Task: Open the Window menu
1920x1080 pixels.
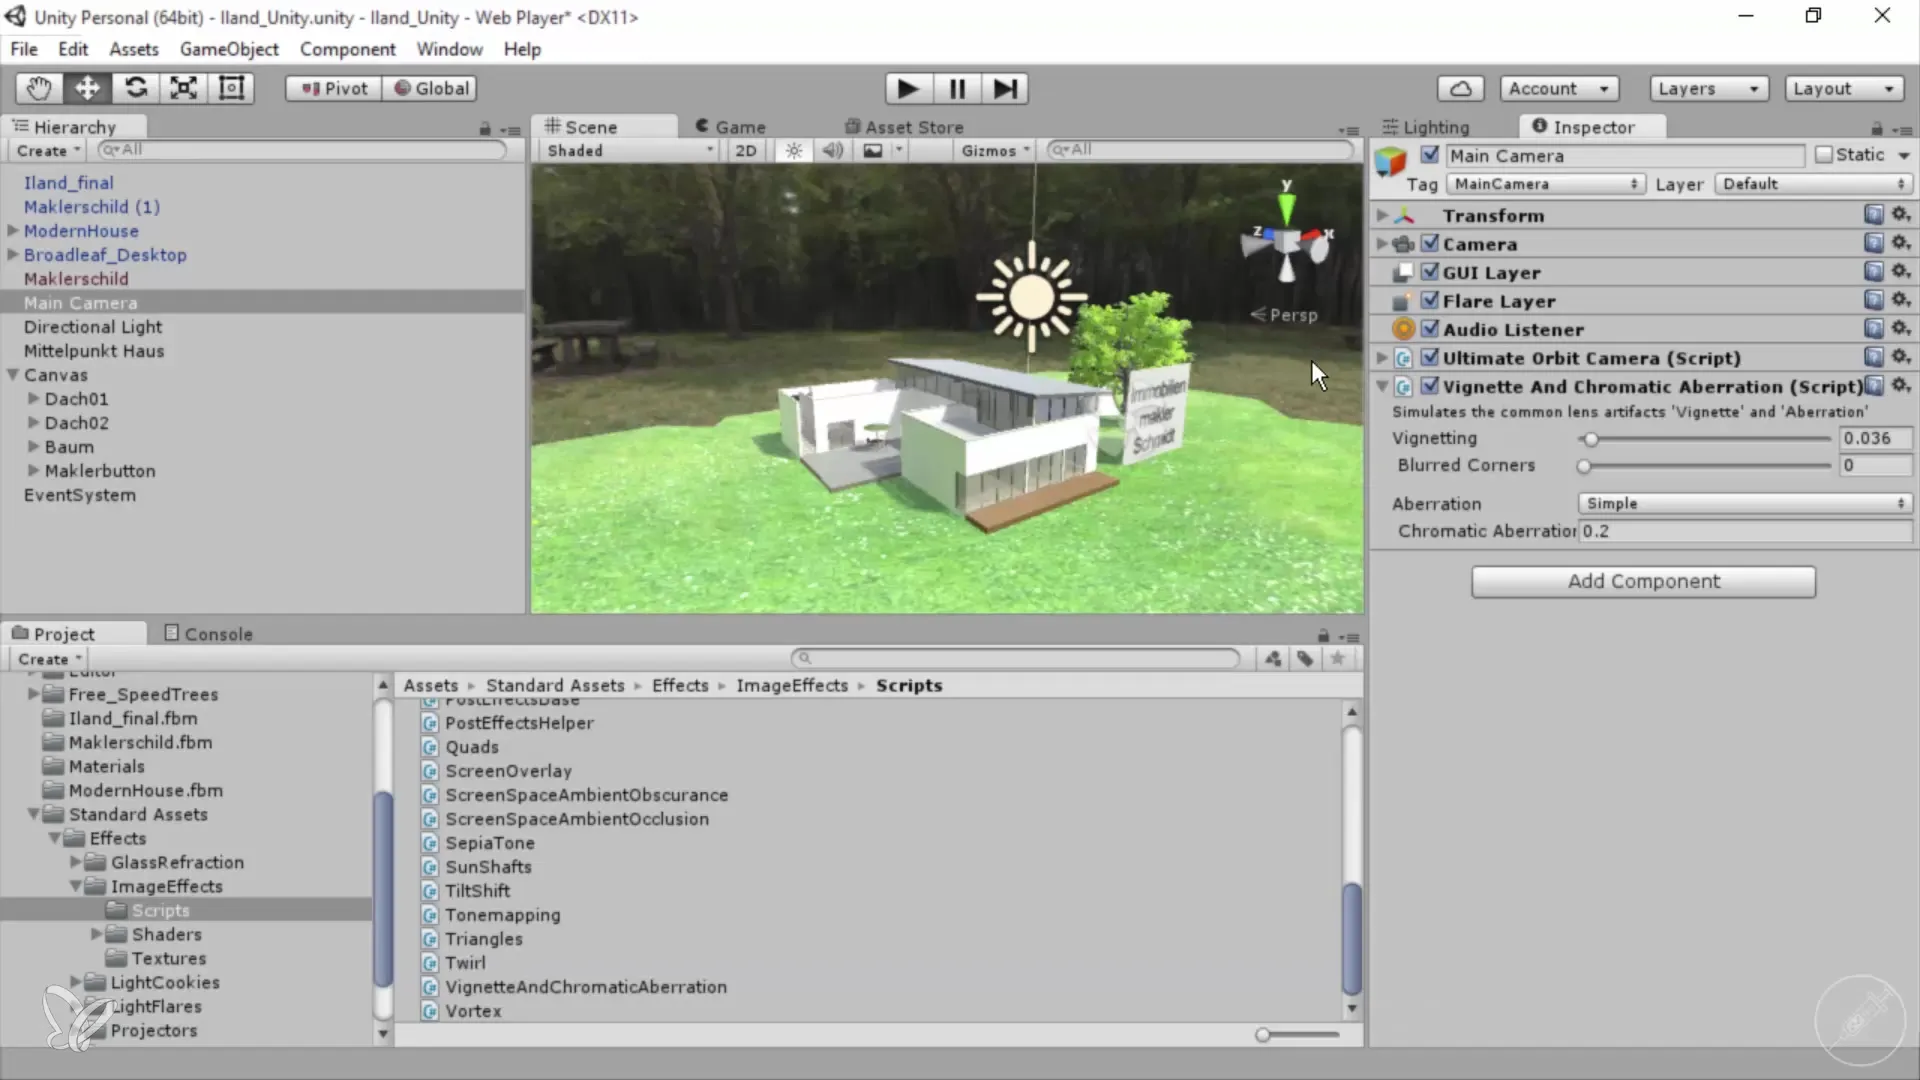Action: click(x=449, y=49)
